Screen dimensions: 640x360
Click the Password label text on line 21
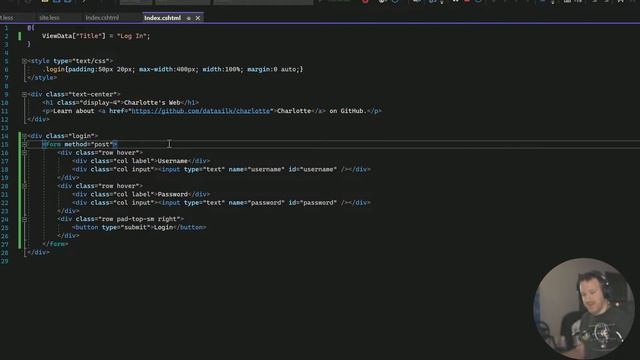[173, 194]
